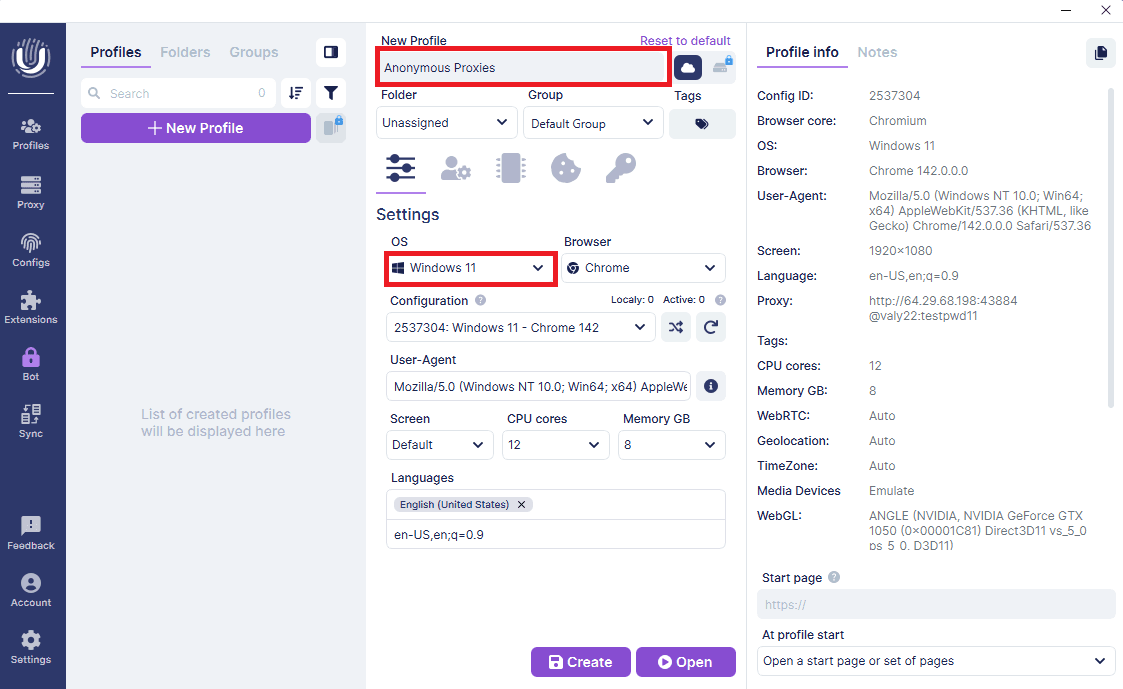Open the key icon for password settings

pos(620,168)
